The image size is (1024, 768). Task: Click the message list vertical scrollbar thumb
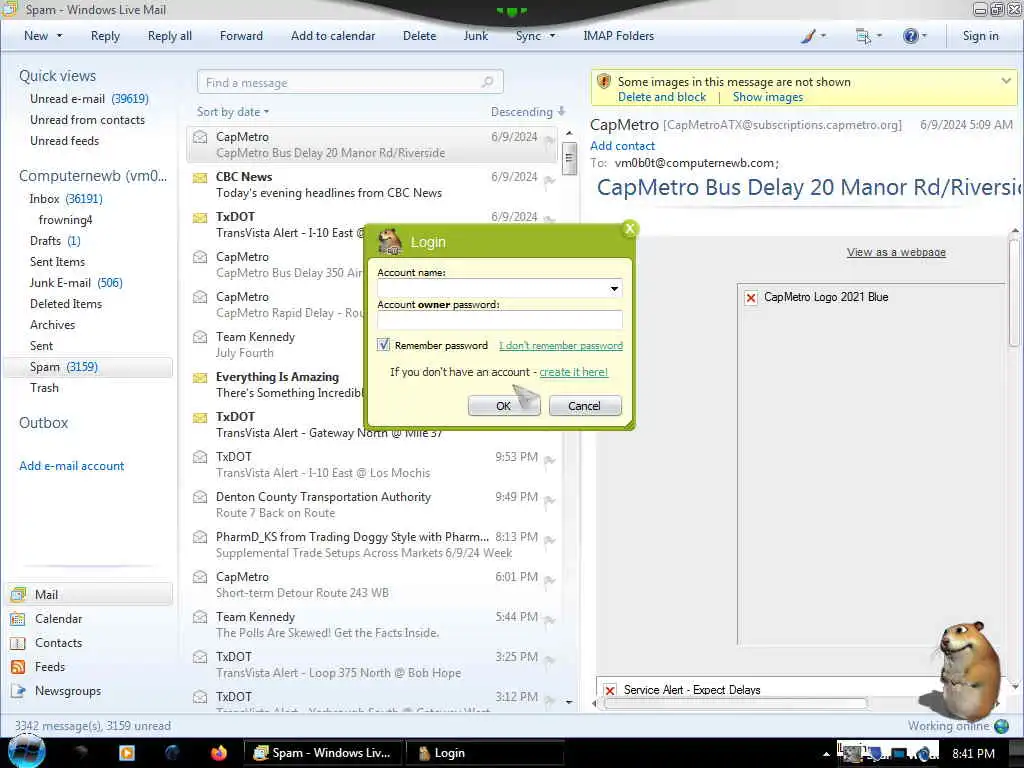coord(569,157)
